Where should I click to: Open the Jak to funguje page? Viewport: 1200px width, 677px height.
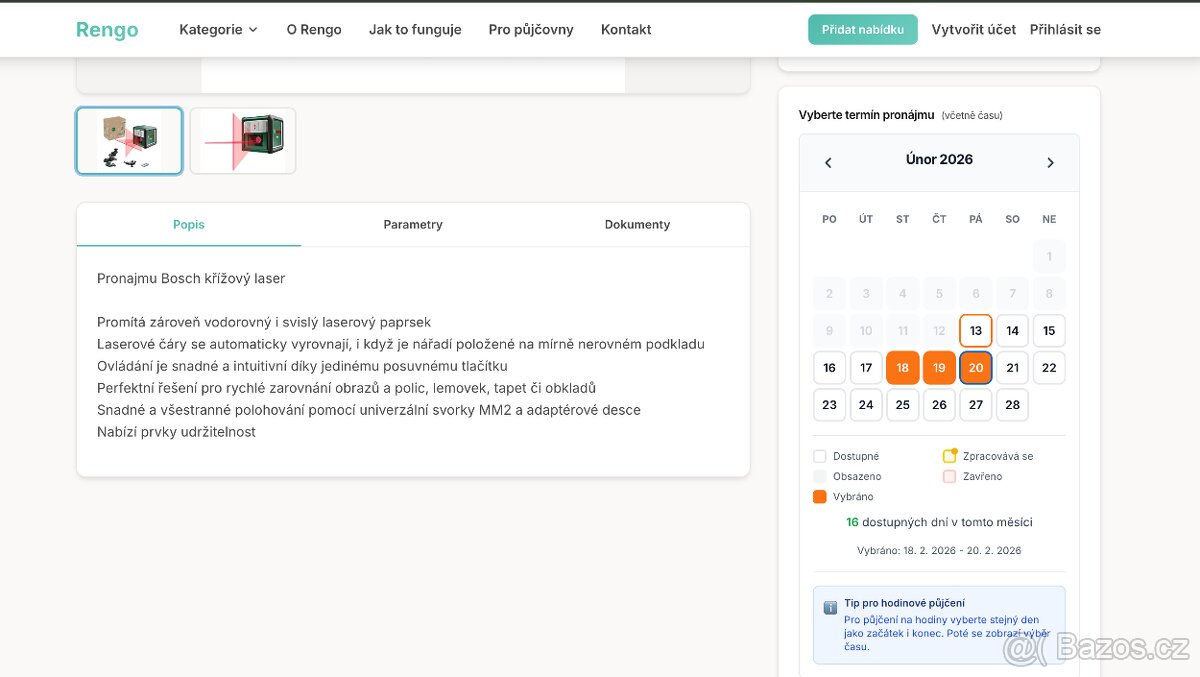click(415, 30)
